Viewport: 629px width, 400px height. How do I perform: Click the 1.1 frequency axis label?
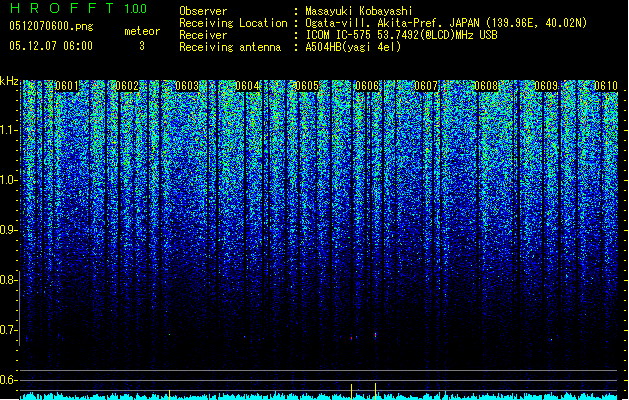pyautogui.click(x=9, y=130)
